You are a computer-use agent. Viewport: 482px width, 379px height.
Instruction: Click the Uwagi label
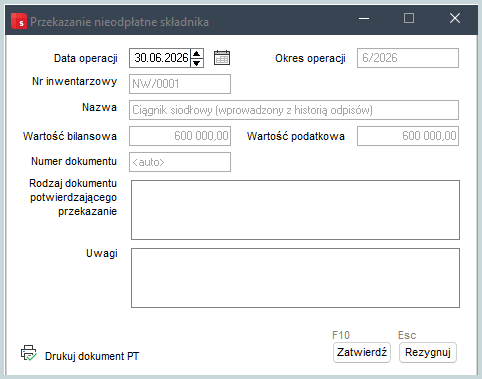click(102, 253)
